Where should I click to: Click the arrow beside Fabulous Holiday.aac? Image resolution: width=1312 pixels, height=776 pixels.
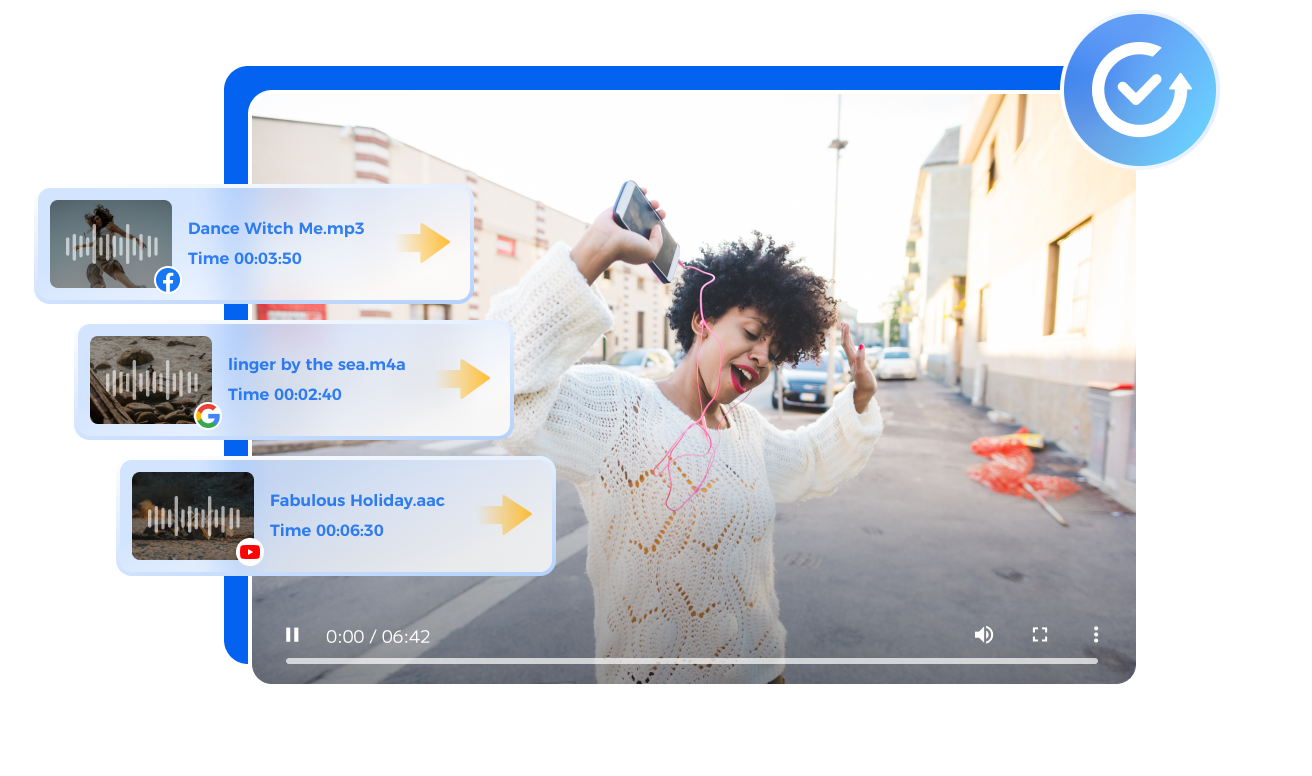[x=507, y=515]
